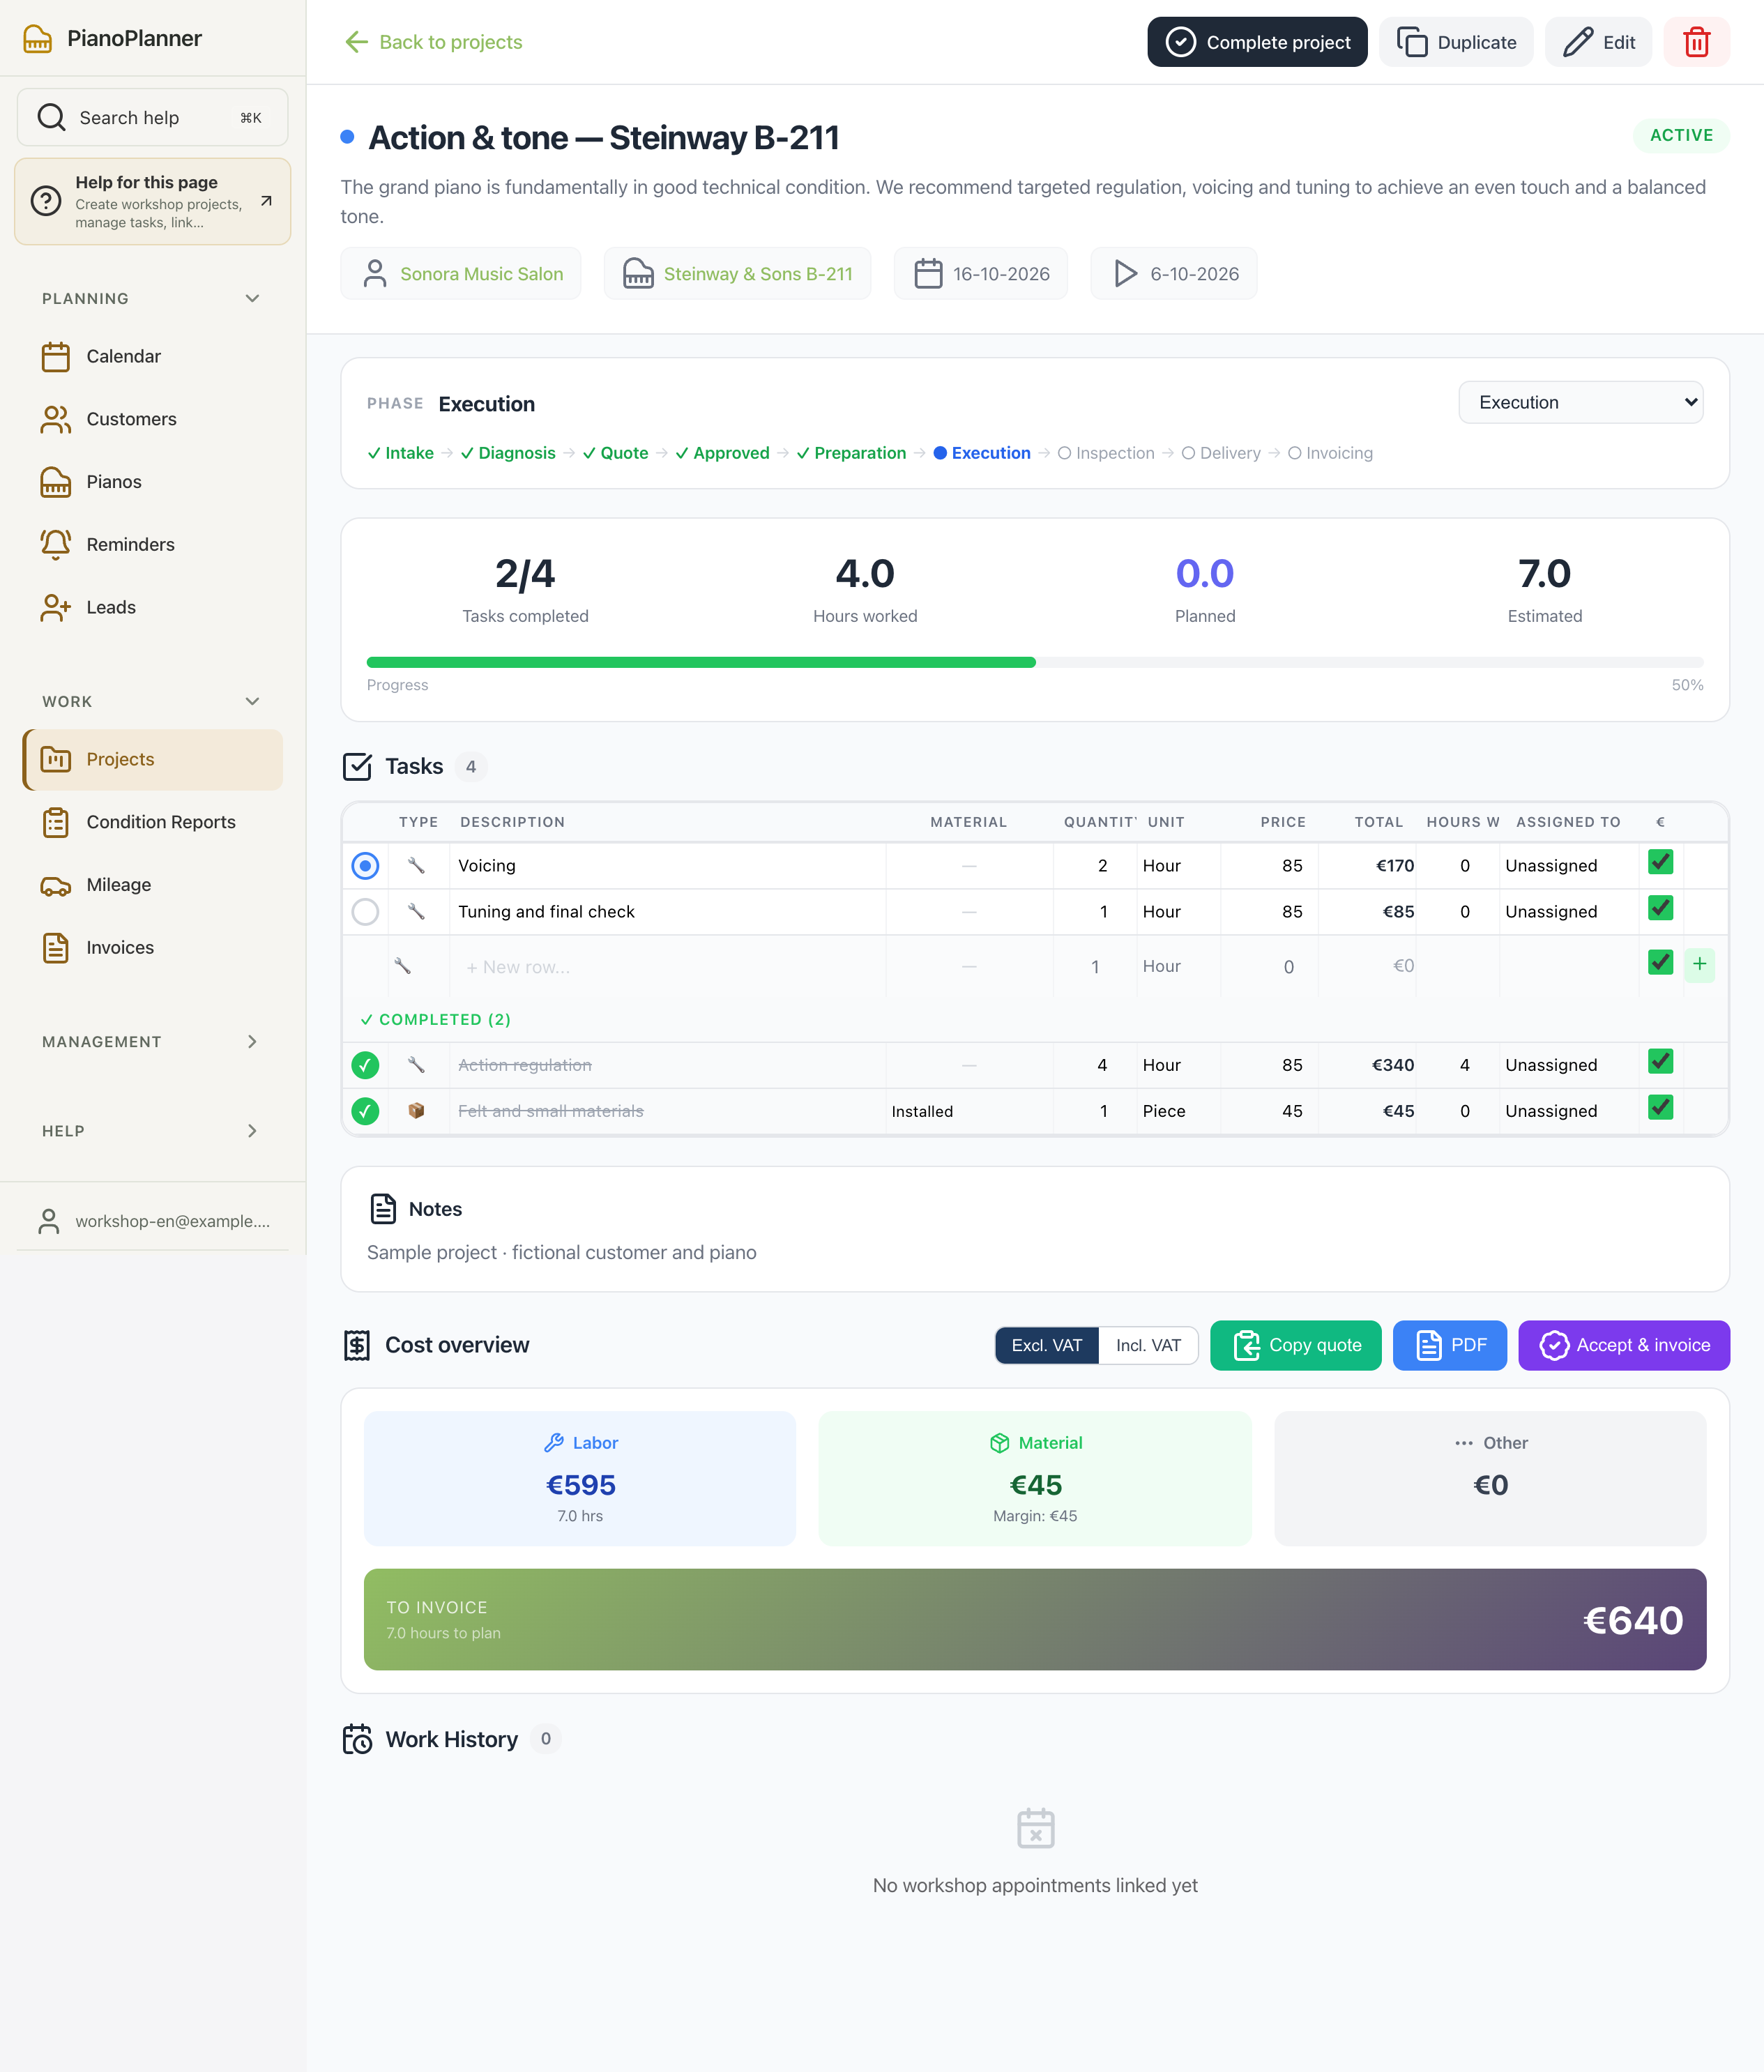Expand the HELP sidebar section
Viewport: 1764px width, 2072px height.
click(x=152, y=1131)
